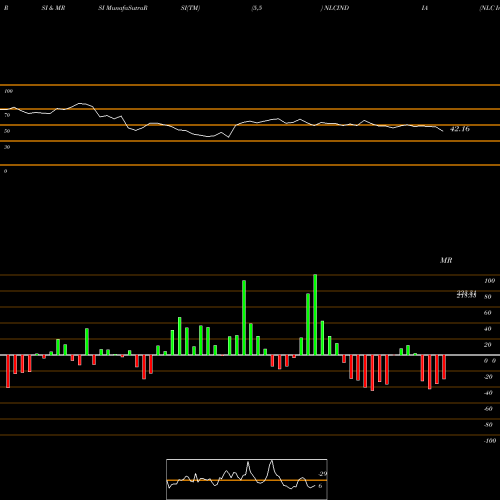Click the header text ') NLCIND'
The image size is (500, 500).
[x=335, y=8]
